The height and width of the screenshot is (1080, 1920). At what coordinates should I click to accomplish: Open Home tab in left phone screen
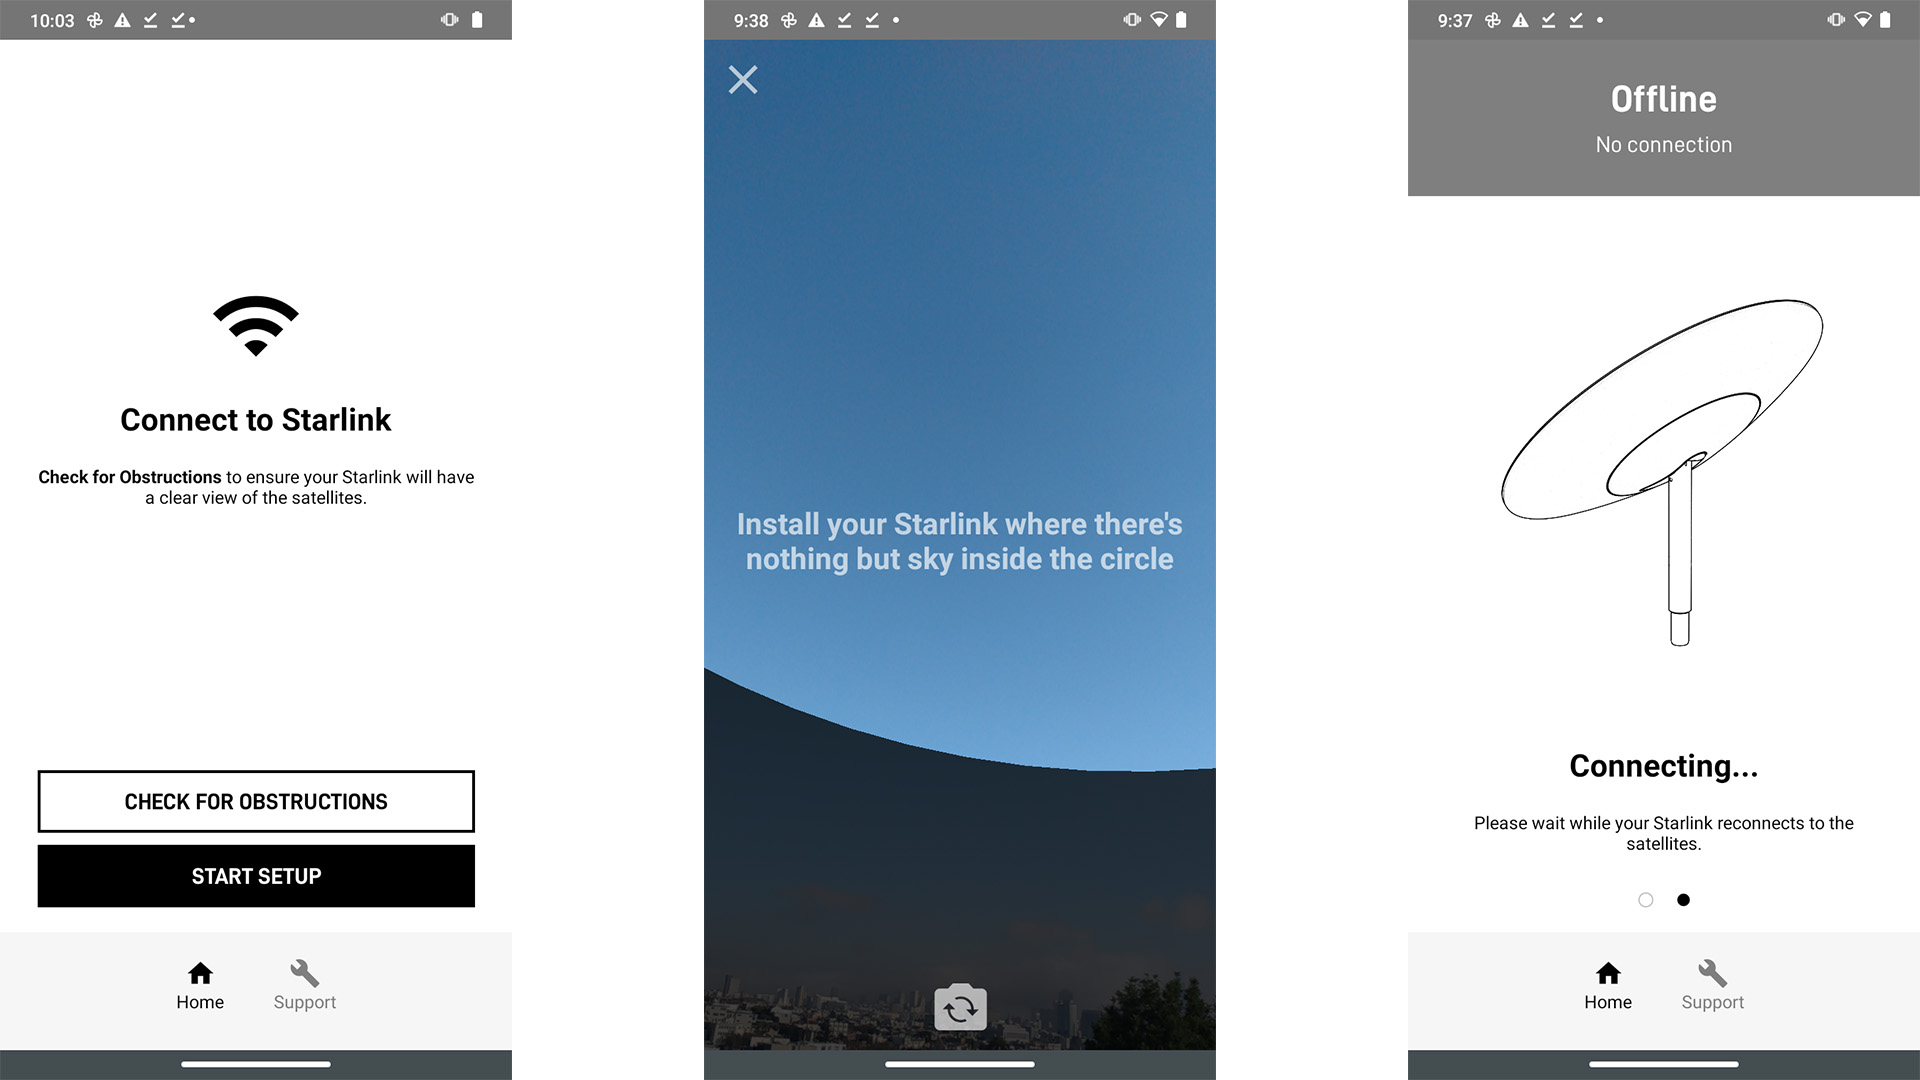pyautogui.click(x=200, y=987)
